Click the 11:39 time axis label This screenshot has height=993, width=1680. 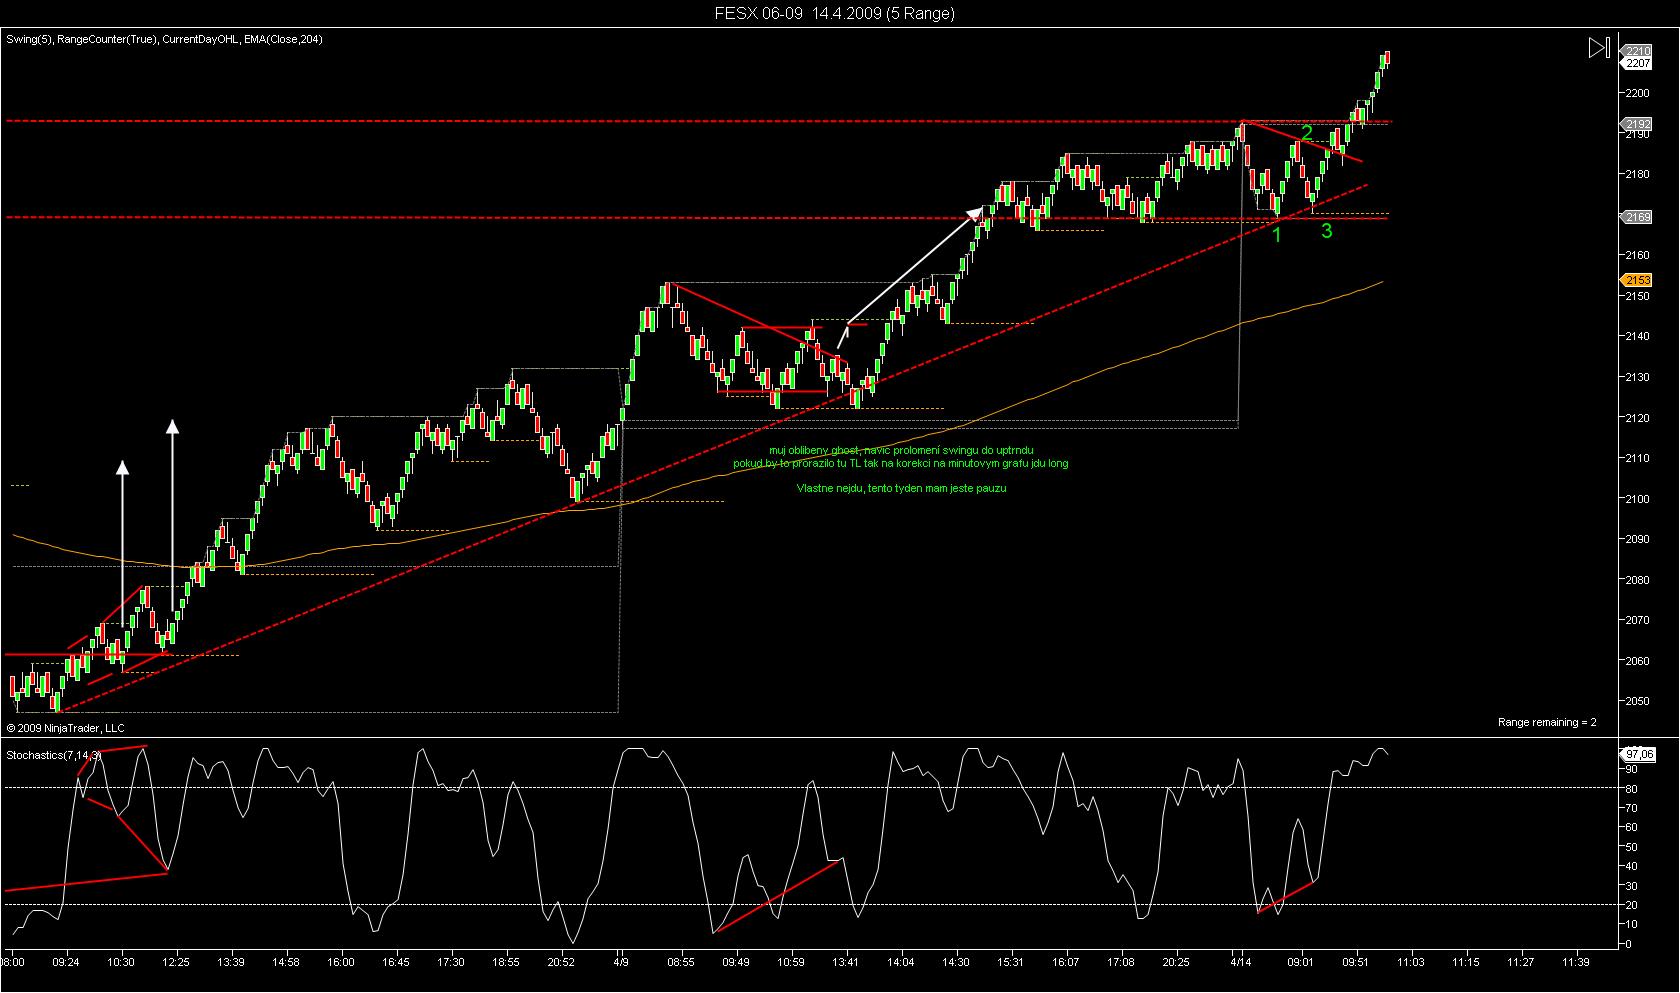tap(1576, 962)
